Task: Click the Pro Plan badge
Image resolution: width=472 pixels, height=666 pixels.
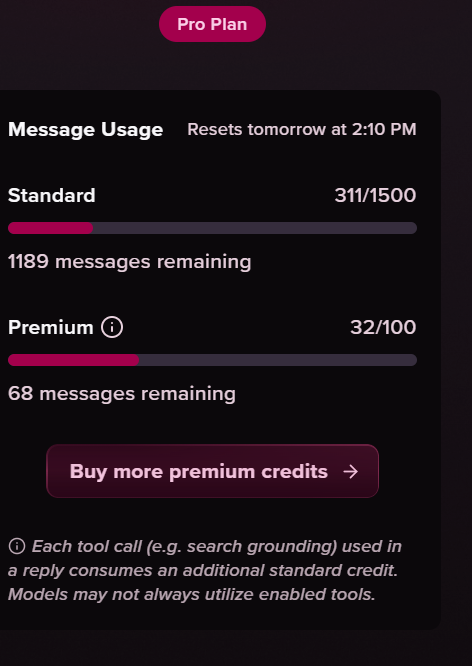Action: [212, 24]
